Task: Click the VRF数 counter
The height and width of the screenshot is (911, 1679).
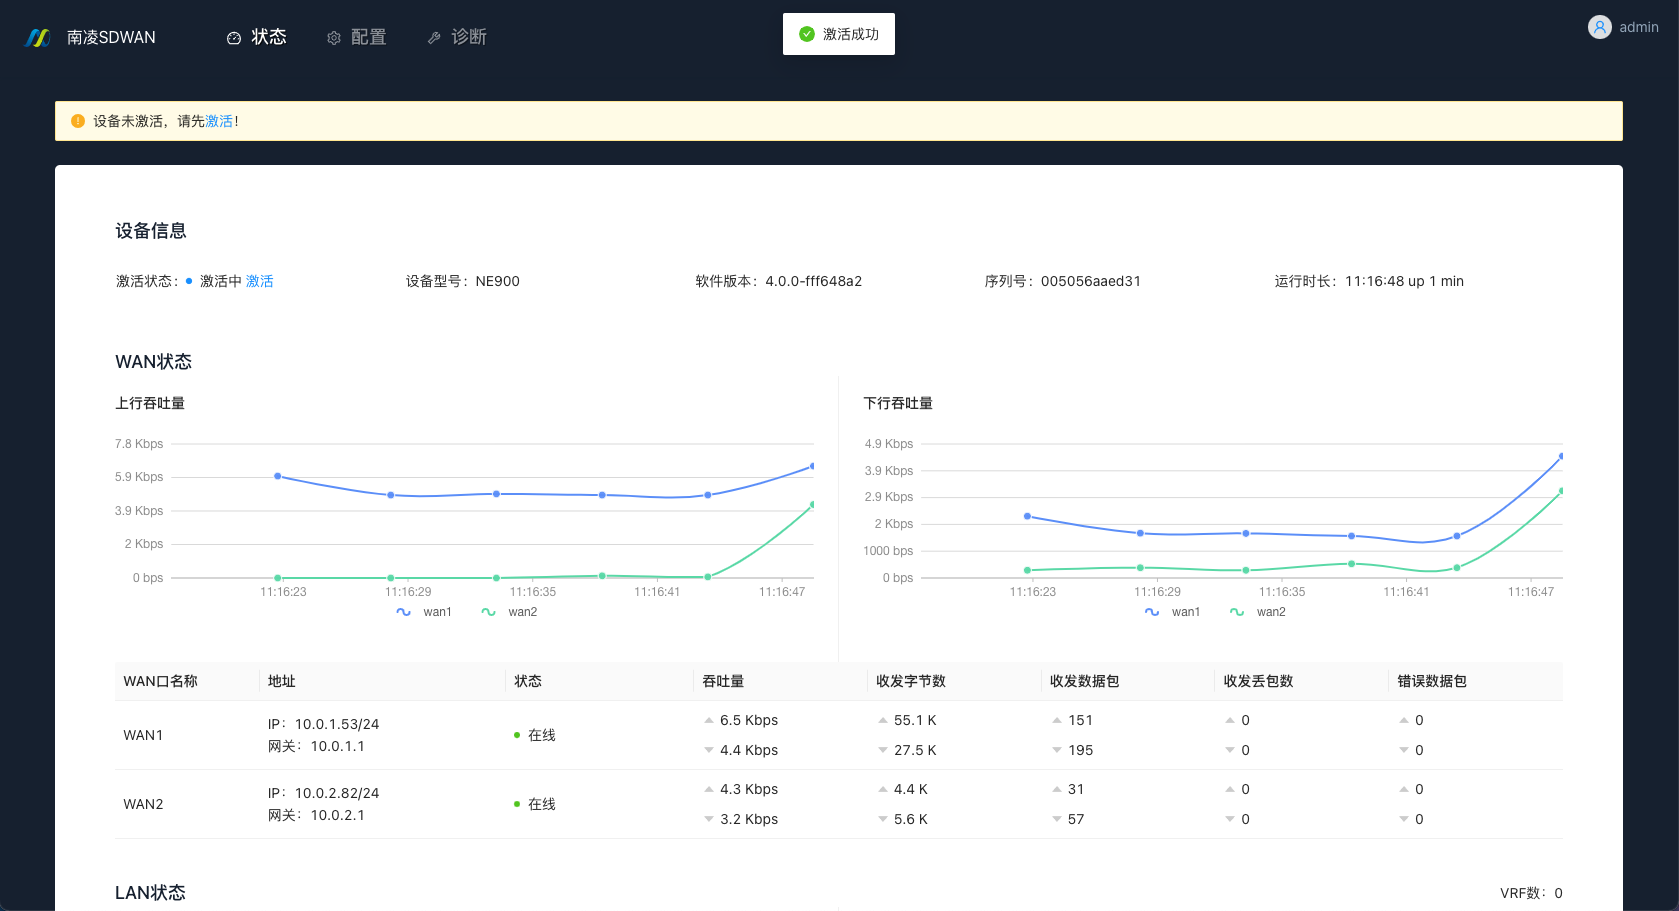Action: (x=1531, y=893)
